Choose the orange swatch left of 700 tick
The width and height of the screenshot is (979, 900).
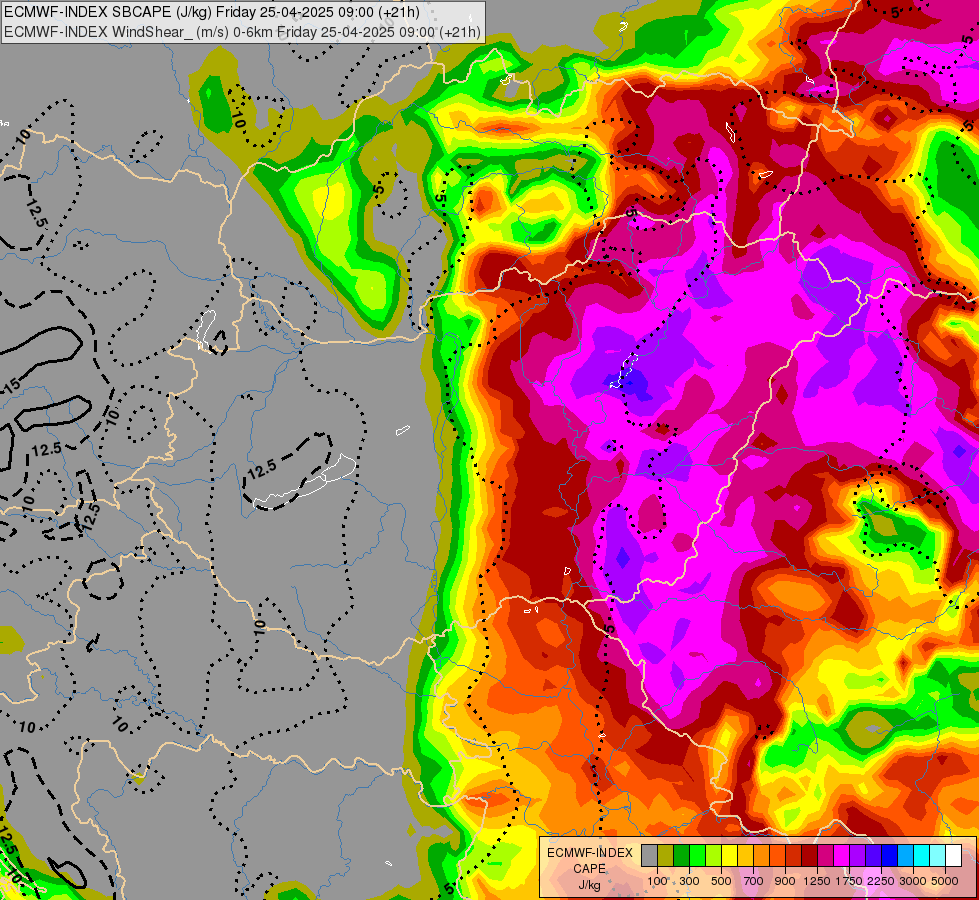pyautogui.click(x=761, y=855)
